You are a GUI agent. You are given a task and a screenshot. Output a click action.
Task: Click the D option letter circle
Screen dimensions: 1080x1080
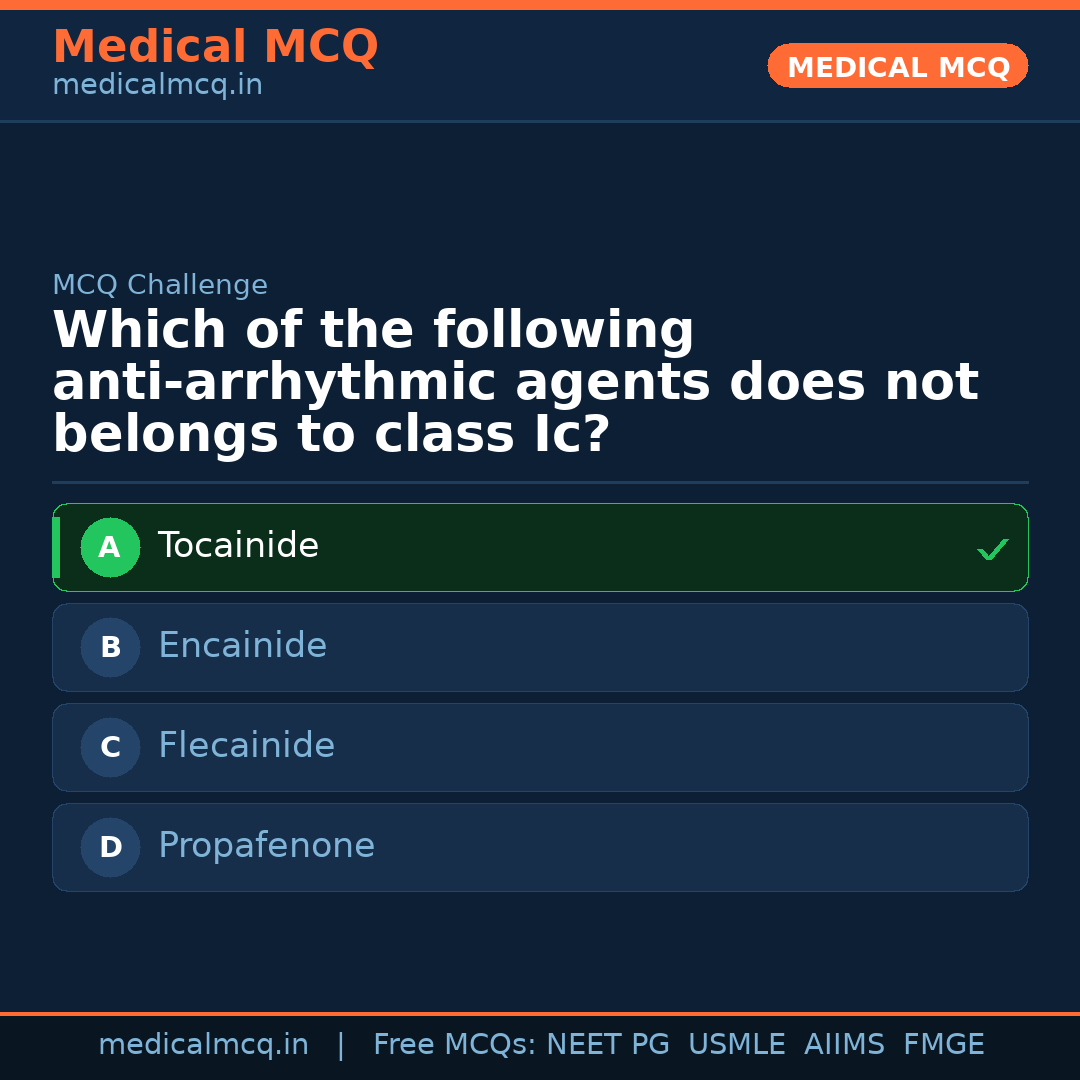coord(110,848)
